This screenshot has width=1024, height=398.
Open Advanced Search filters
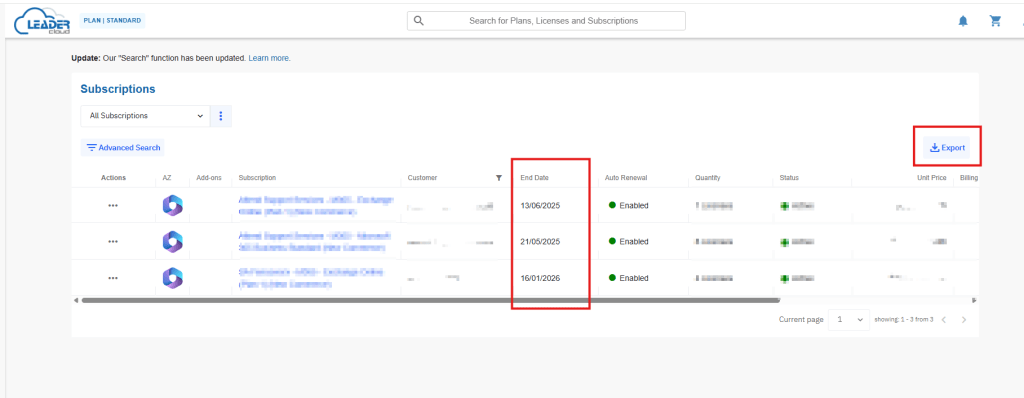click(123, 148)
